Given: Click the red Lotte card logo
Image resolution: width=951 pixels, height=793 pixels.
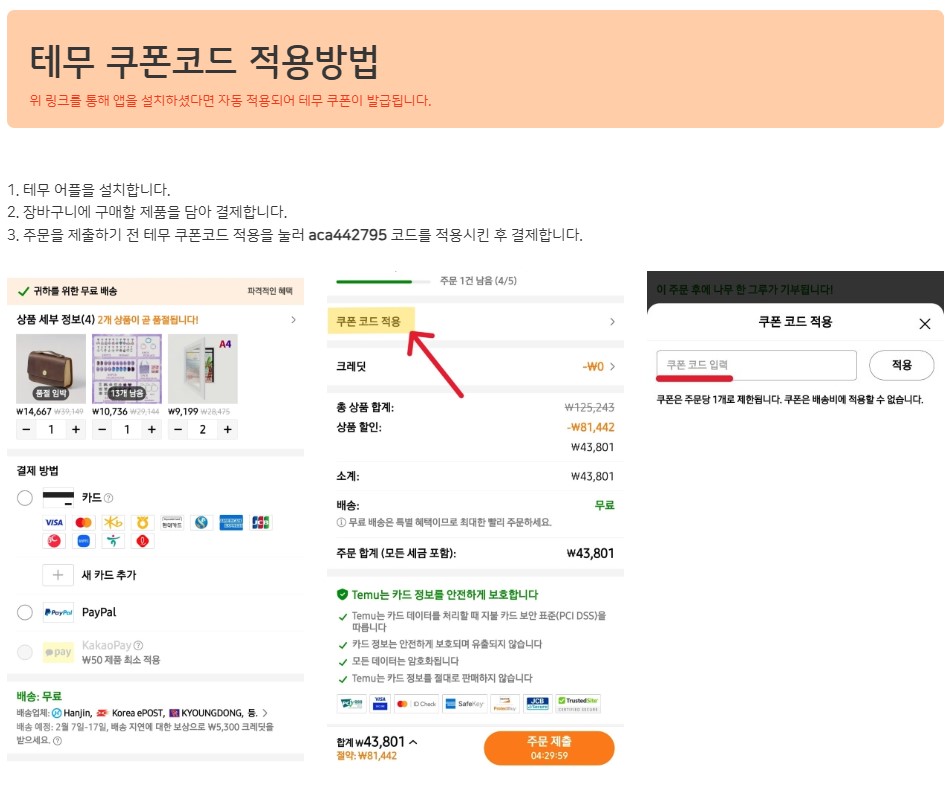Looking at the screenshot, I should [x=143, y=541].
